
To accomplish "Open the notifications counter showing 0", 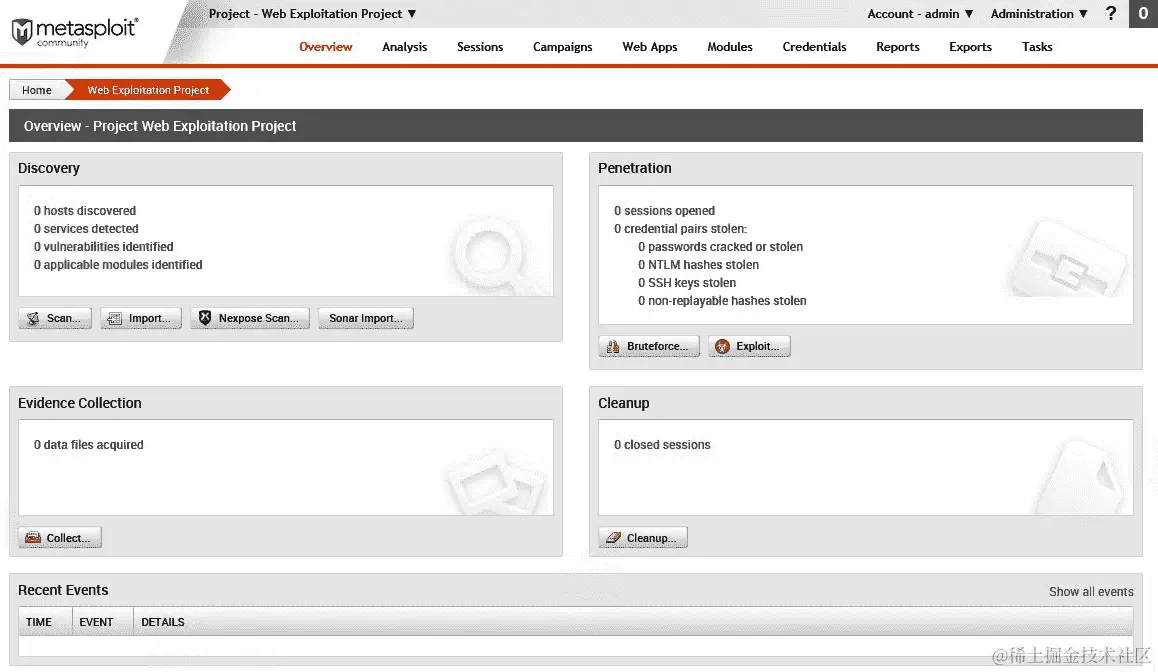I will click(1143, 13).
